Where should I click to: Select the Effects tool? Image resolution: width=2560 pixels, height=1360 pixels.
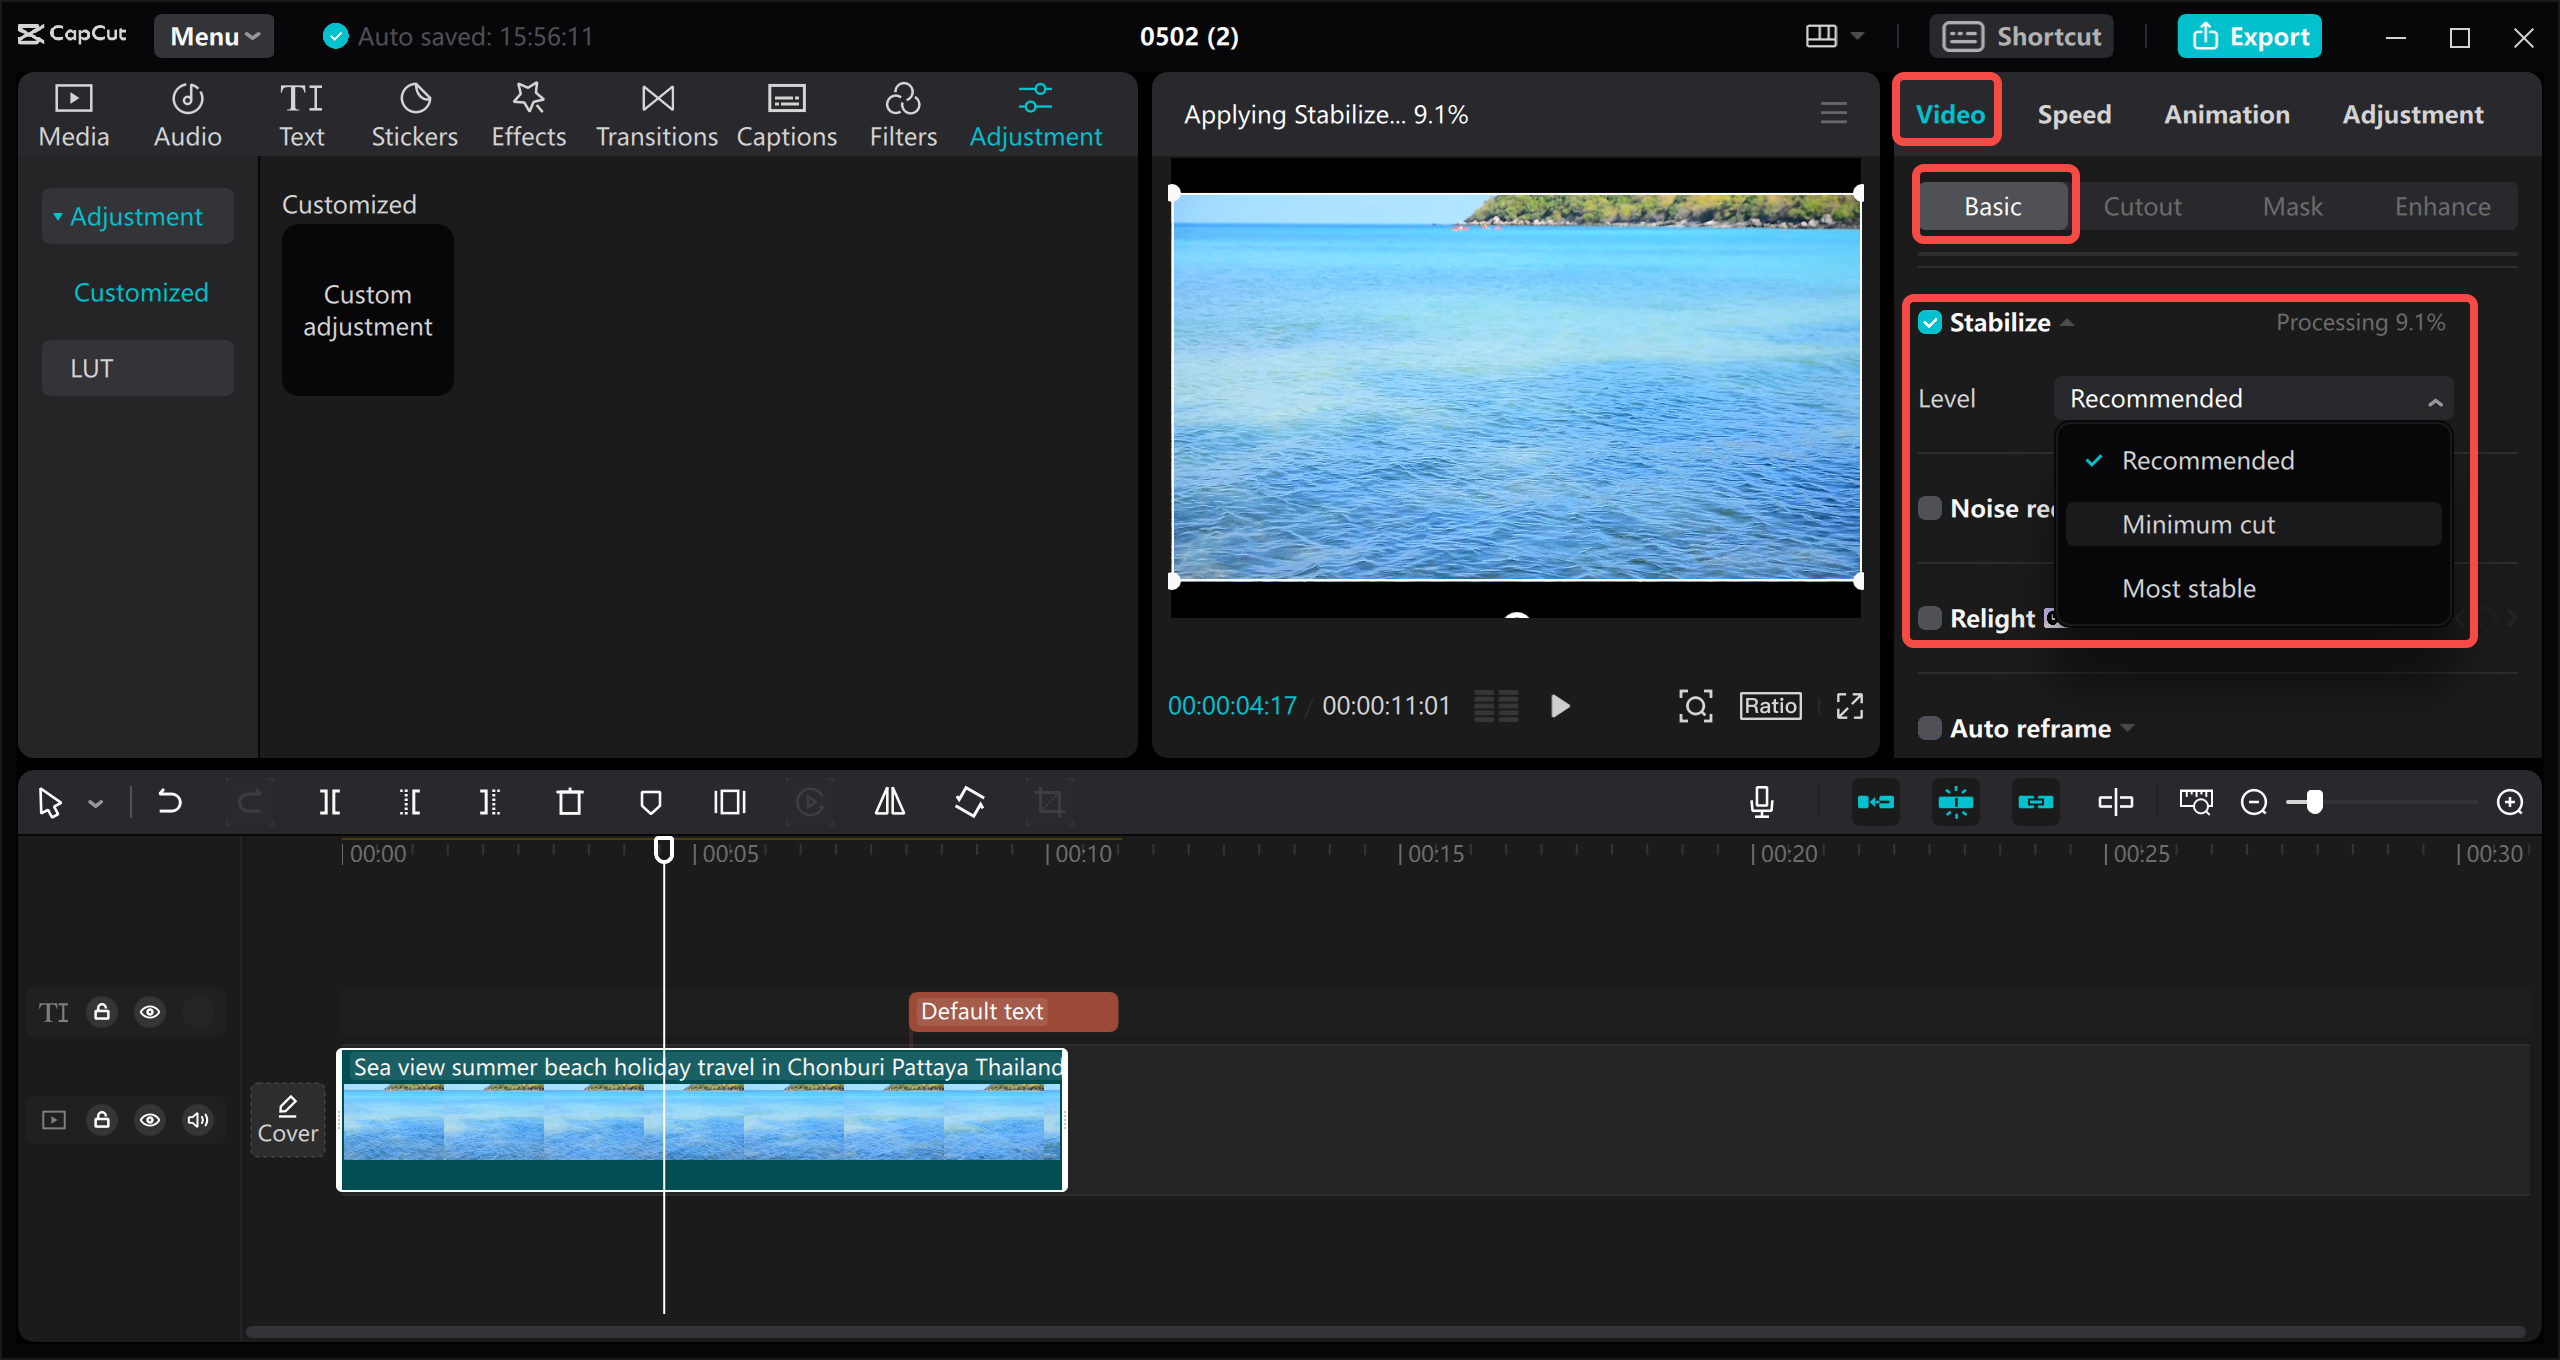coord(525,113)
